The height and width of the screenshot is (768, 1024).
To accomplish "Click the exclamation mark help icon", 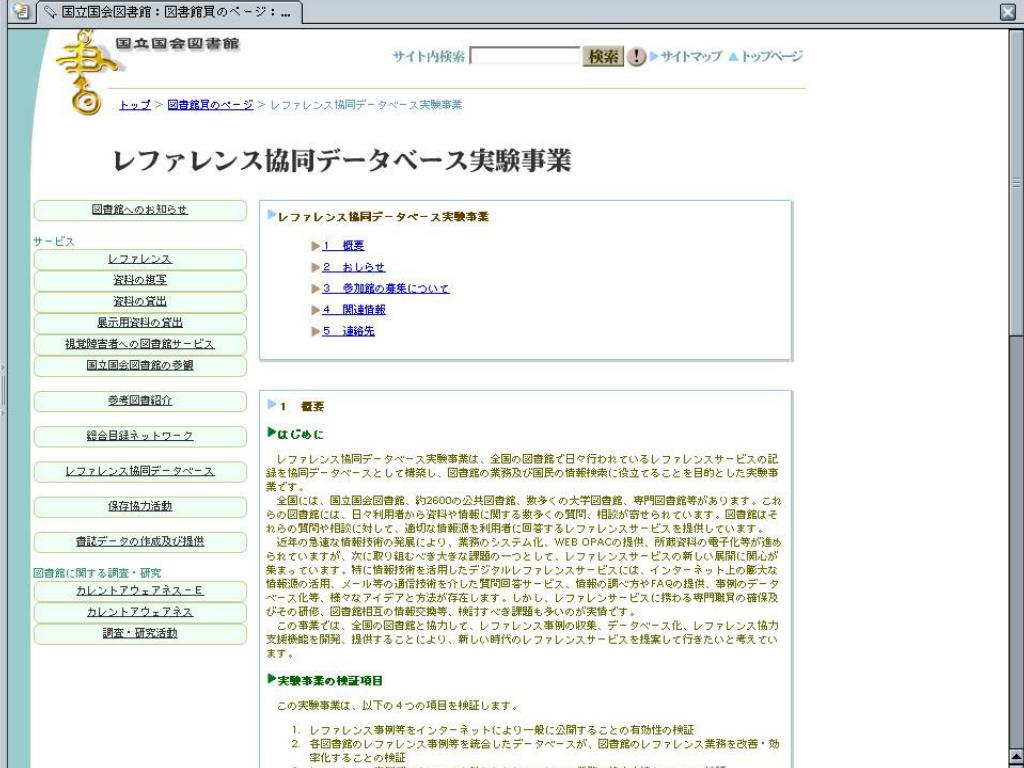I will 636,57.
